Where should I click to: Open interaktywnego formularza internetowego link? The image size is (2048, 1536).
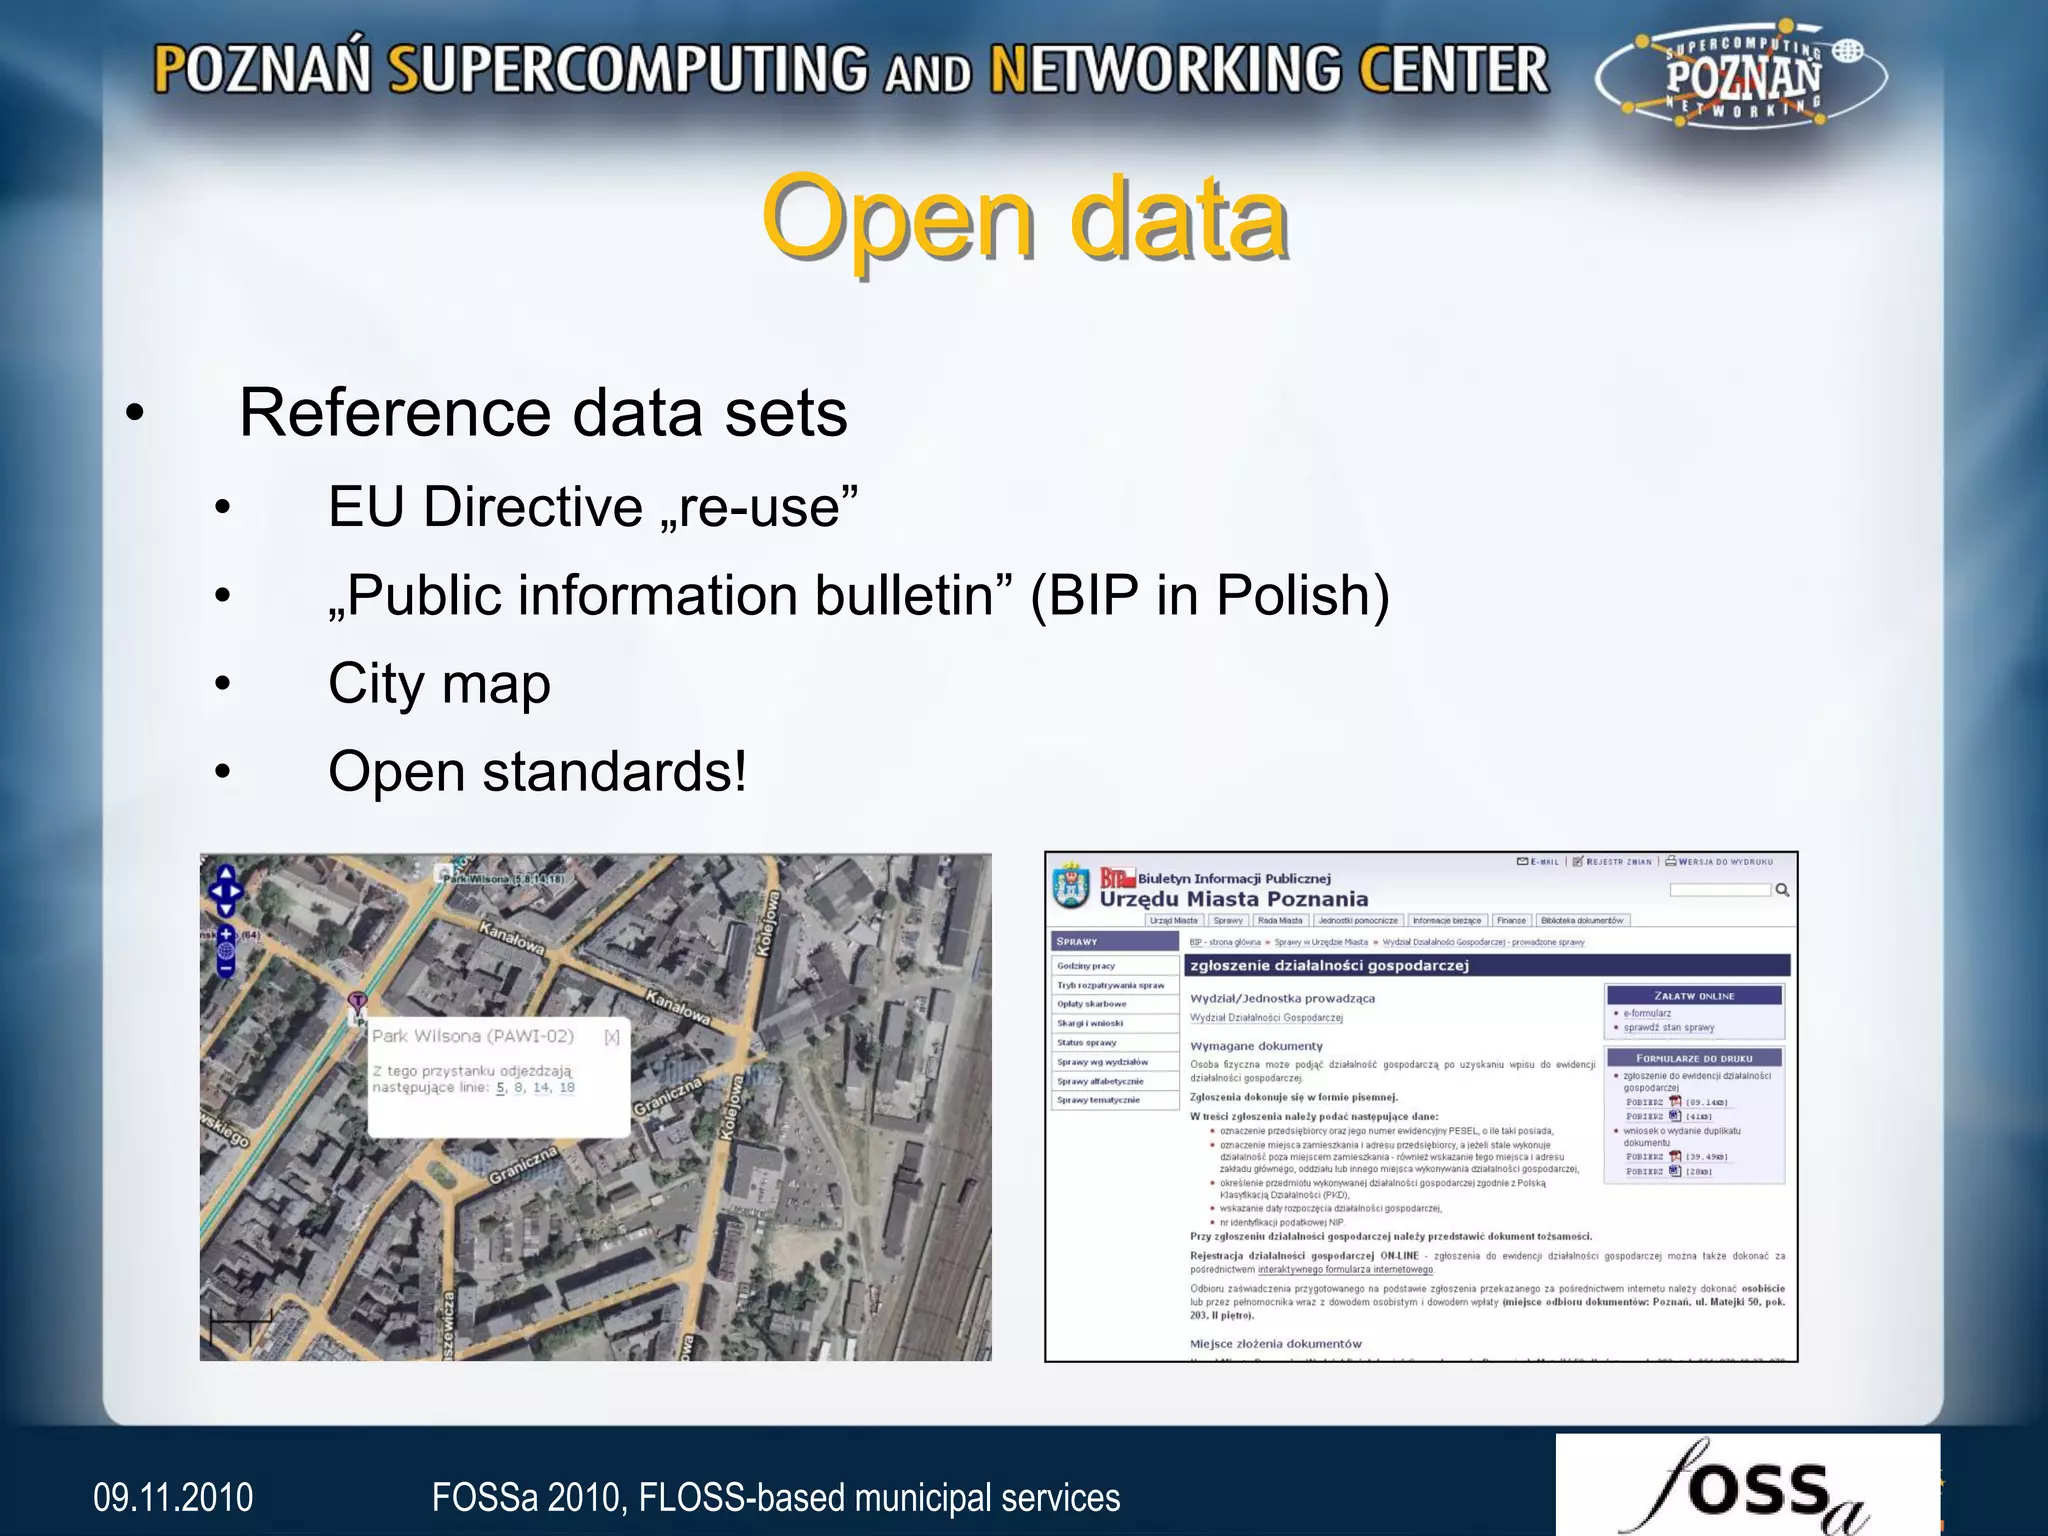coord(1345,1270)
